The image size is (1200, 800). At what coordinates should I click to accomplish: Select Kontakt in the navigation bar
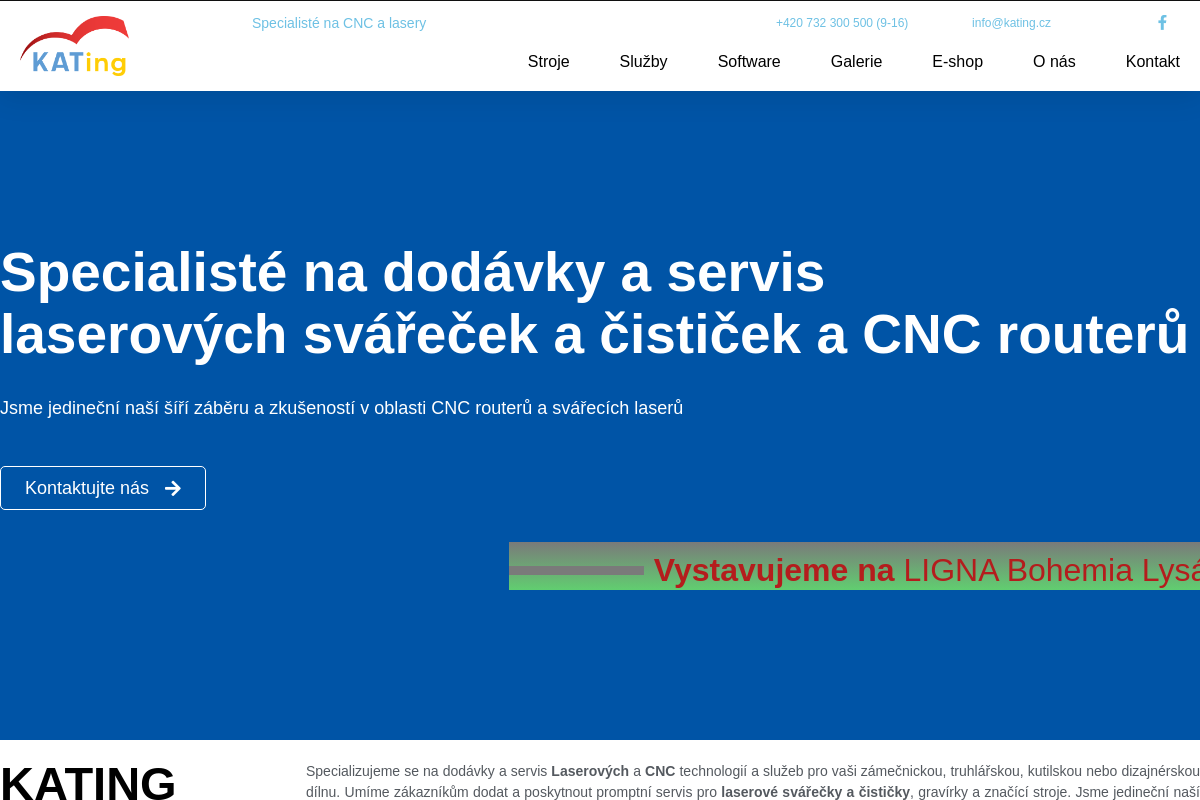[1152, 61]
